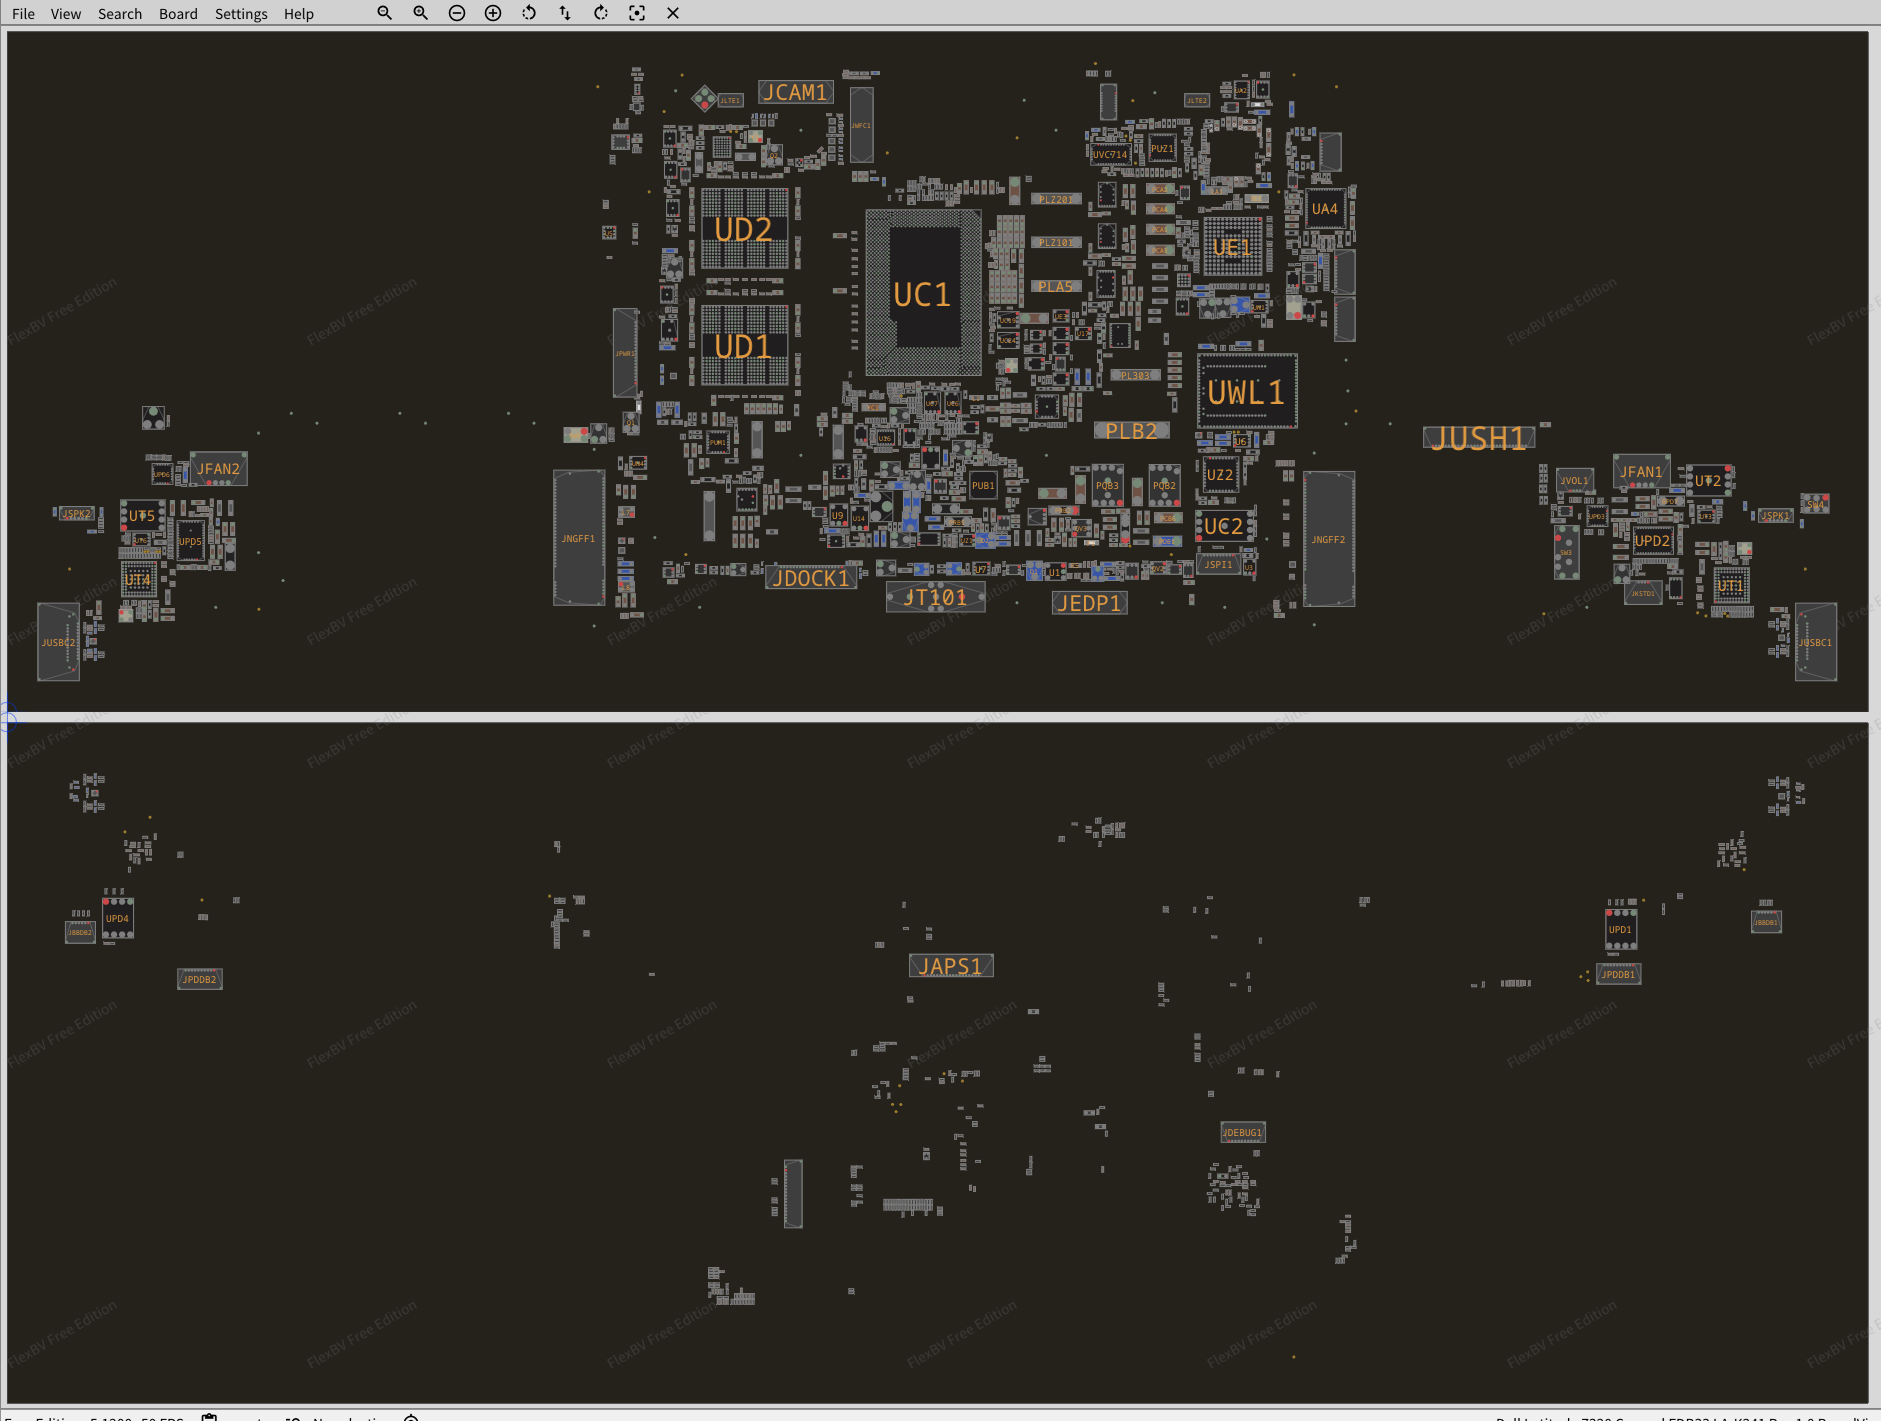The image size is (1881, 1421).
Task: Select the UWL1 component
Action: pyautogui.click(x=1246, y=392)
